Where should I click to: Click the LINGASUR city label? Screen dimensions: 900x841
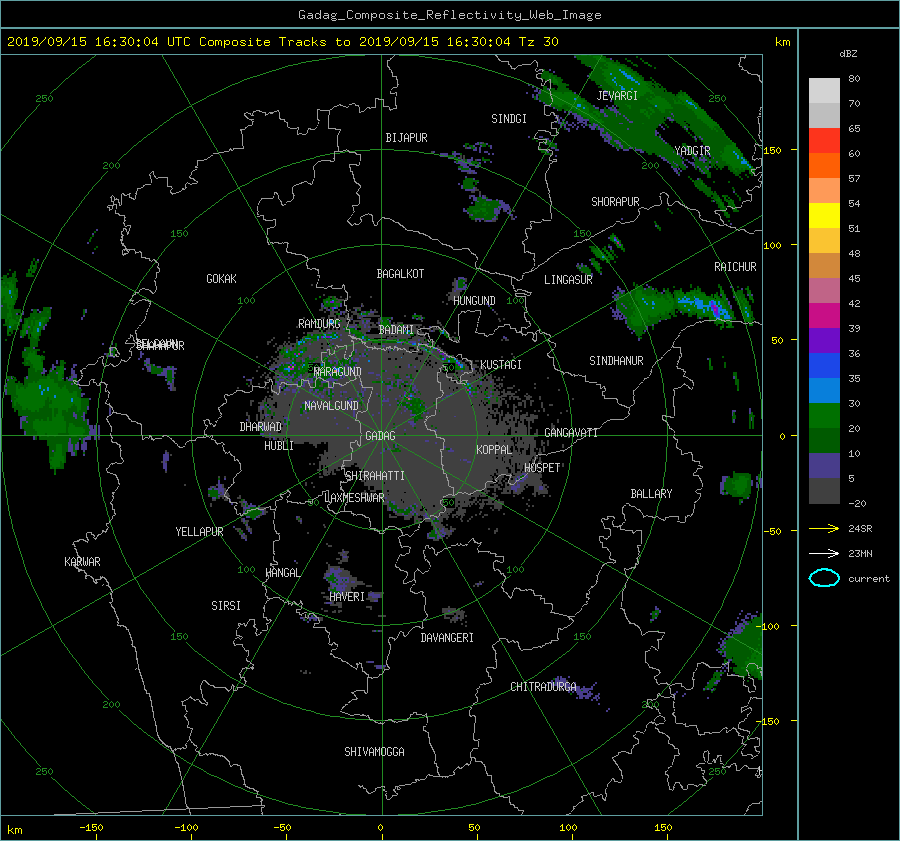tap(568, 280)
